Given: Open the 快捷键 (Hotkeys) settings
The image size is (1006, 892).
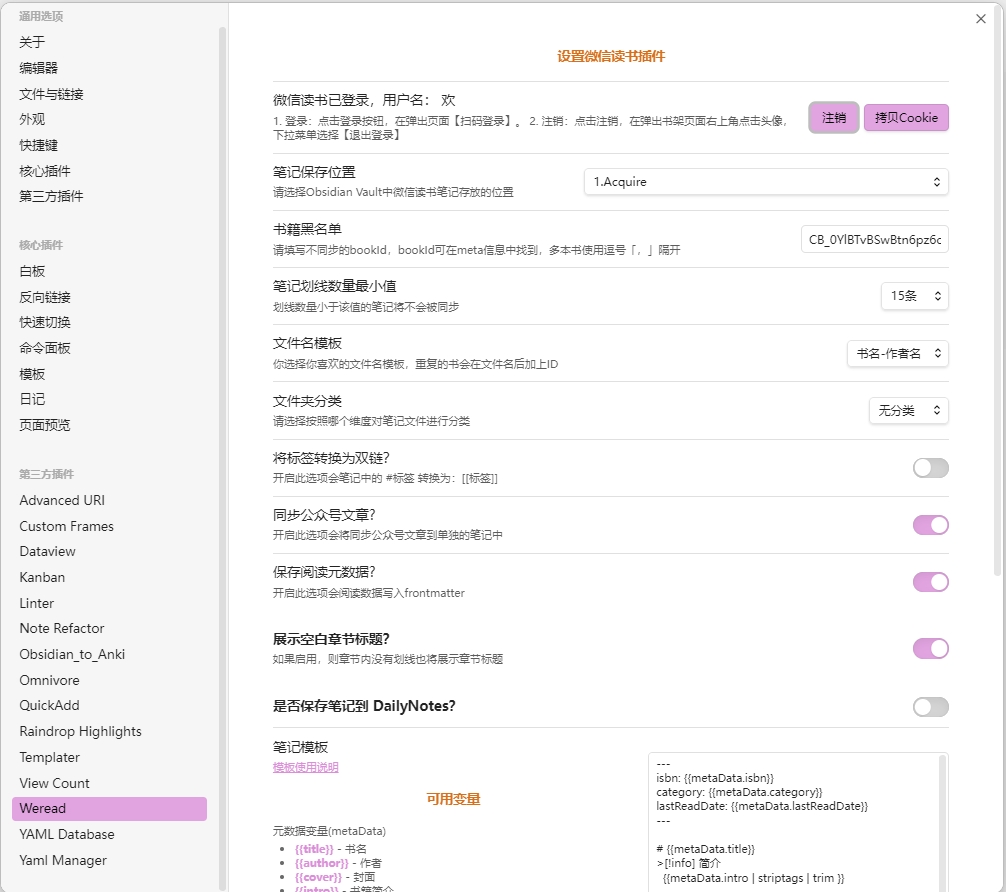Looking at the screenshot, I should (41, 146).
